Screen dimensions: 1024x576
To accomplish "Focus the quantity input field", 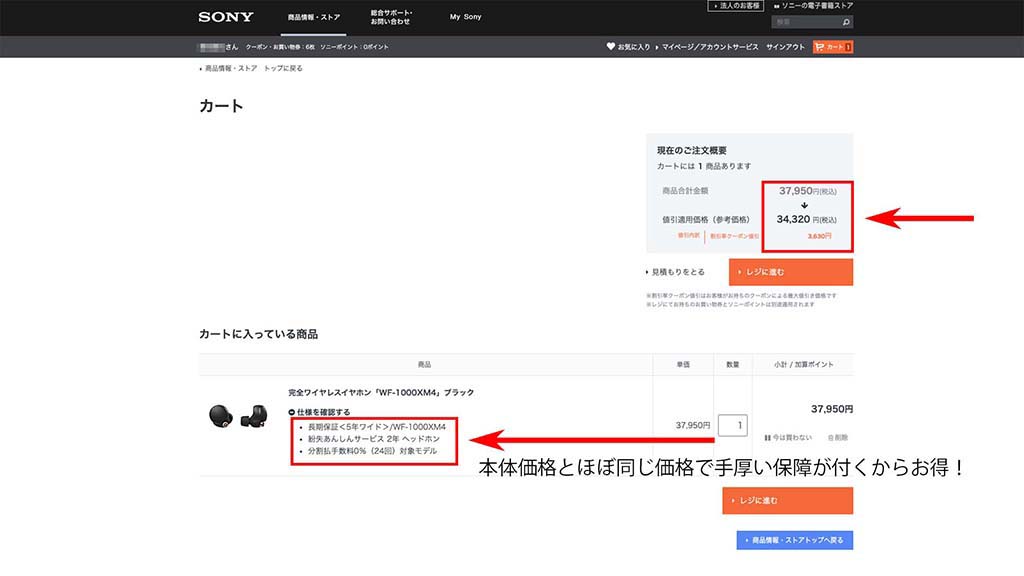I will (732, 425).
